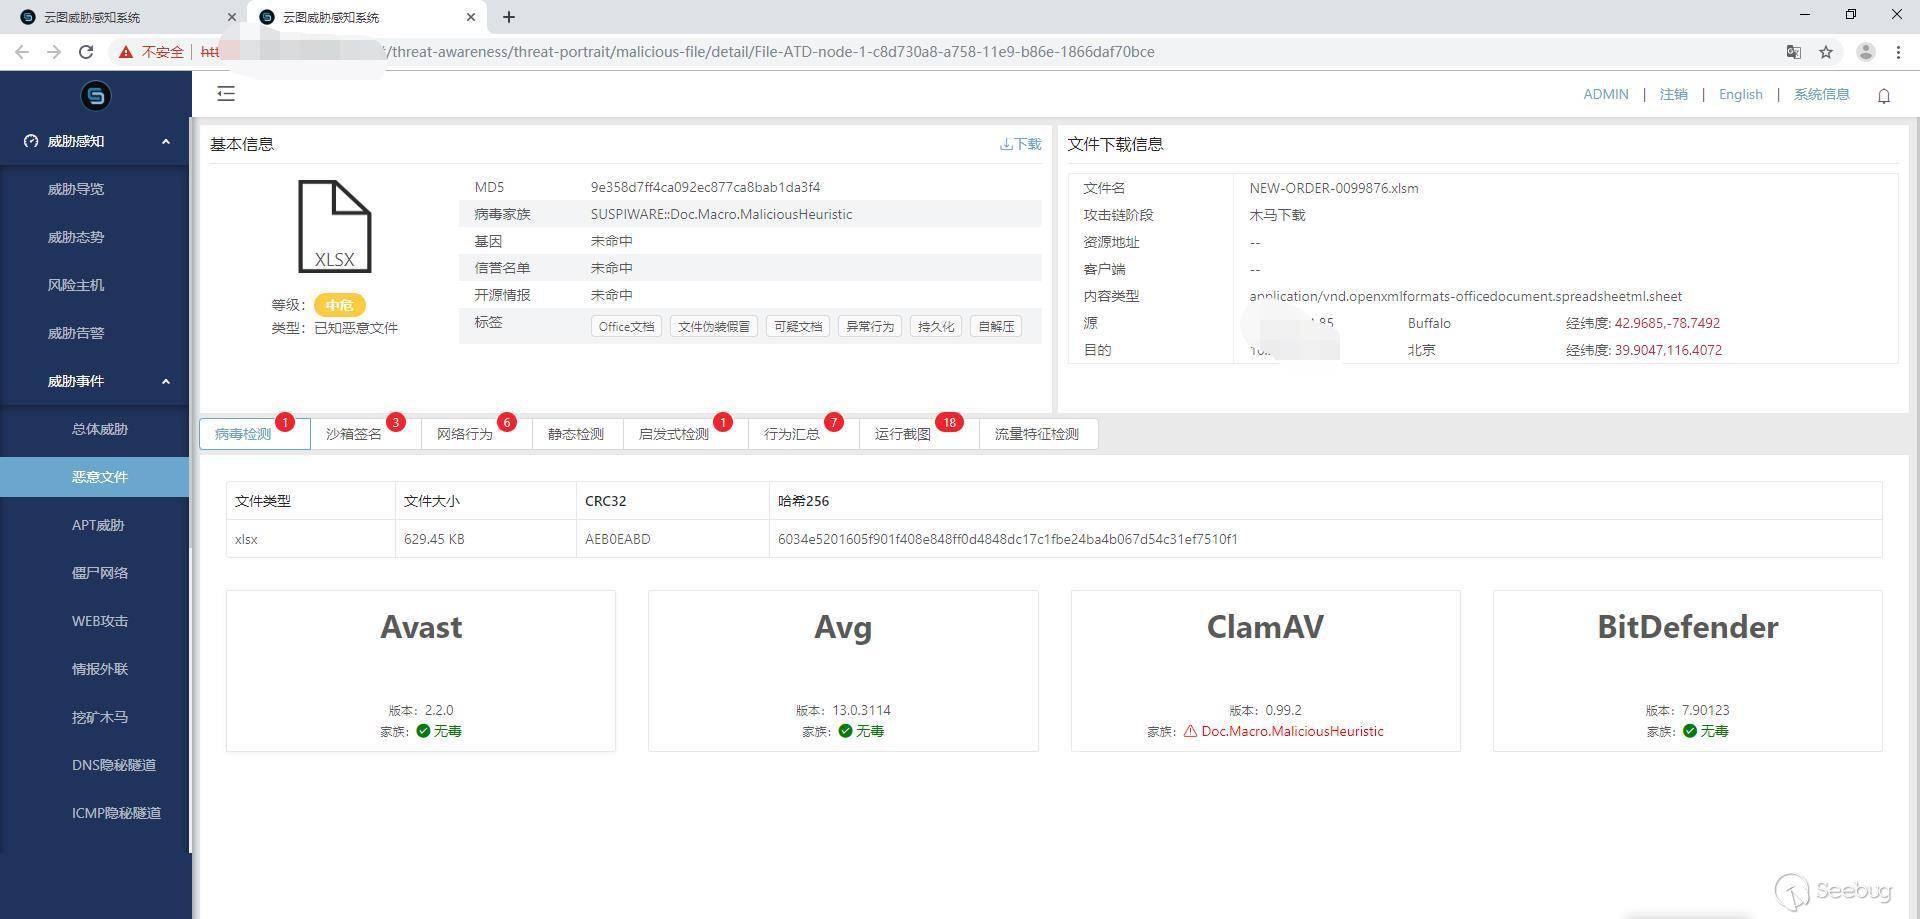Open a new browser tab
This screenshot has width=1920, height=919.
coord(509,17)
